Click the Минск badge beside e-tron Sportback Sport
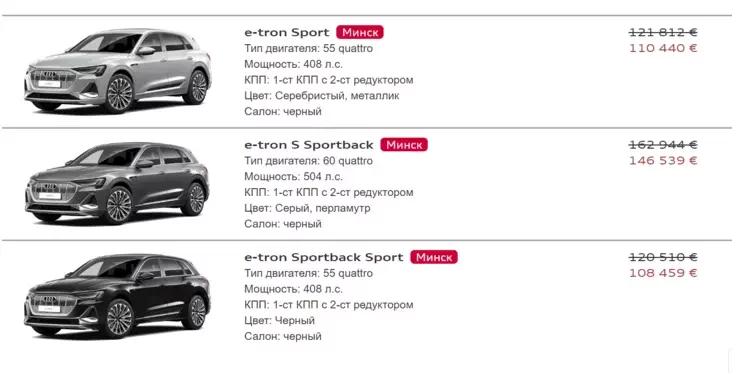The width and height of the screenshot is (732, 373). coord(434,257)
